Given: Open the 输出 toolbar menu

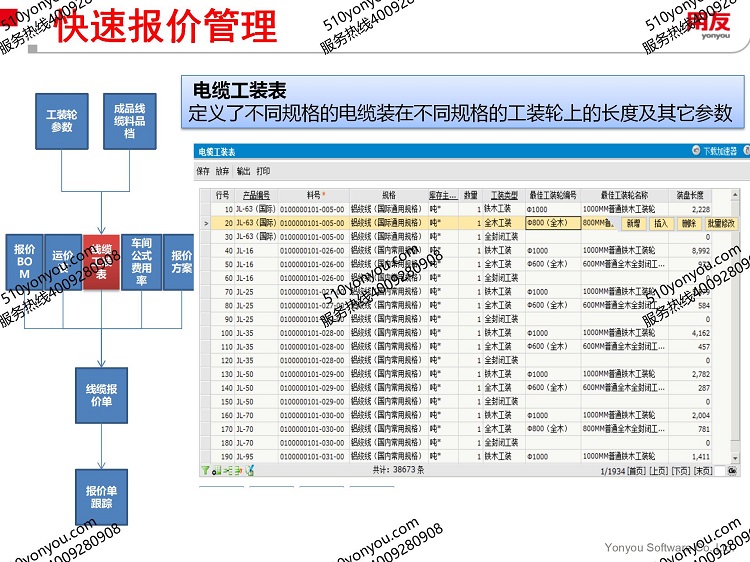Looking at the screenshot, I should pyautogui.click(x=244, y=172).
